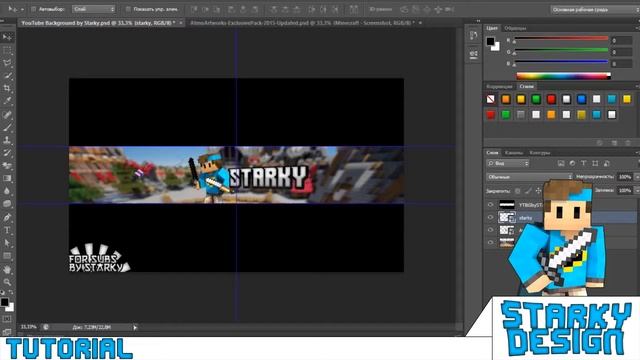Screen dimensions: 640x360
Task: Toggle eye of layer just below starky
Action: tap(490, 230)
